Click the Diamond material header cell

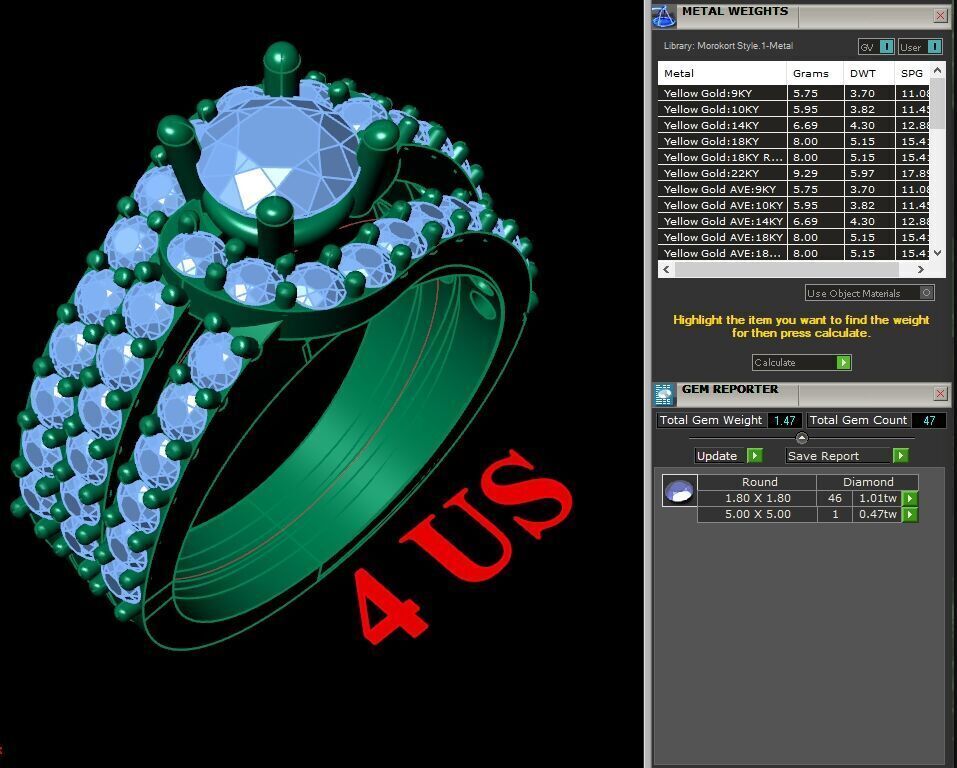click(868, 482)
